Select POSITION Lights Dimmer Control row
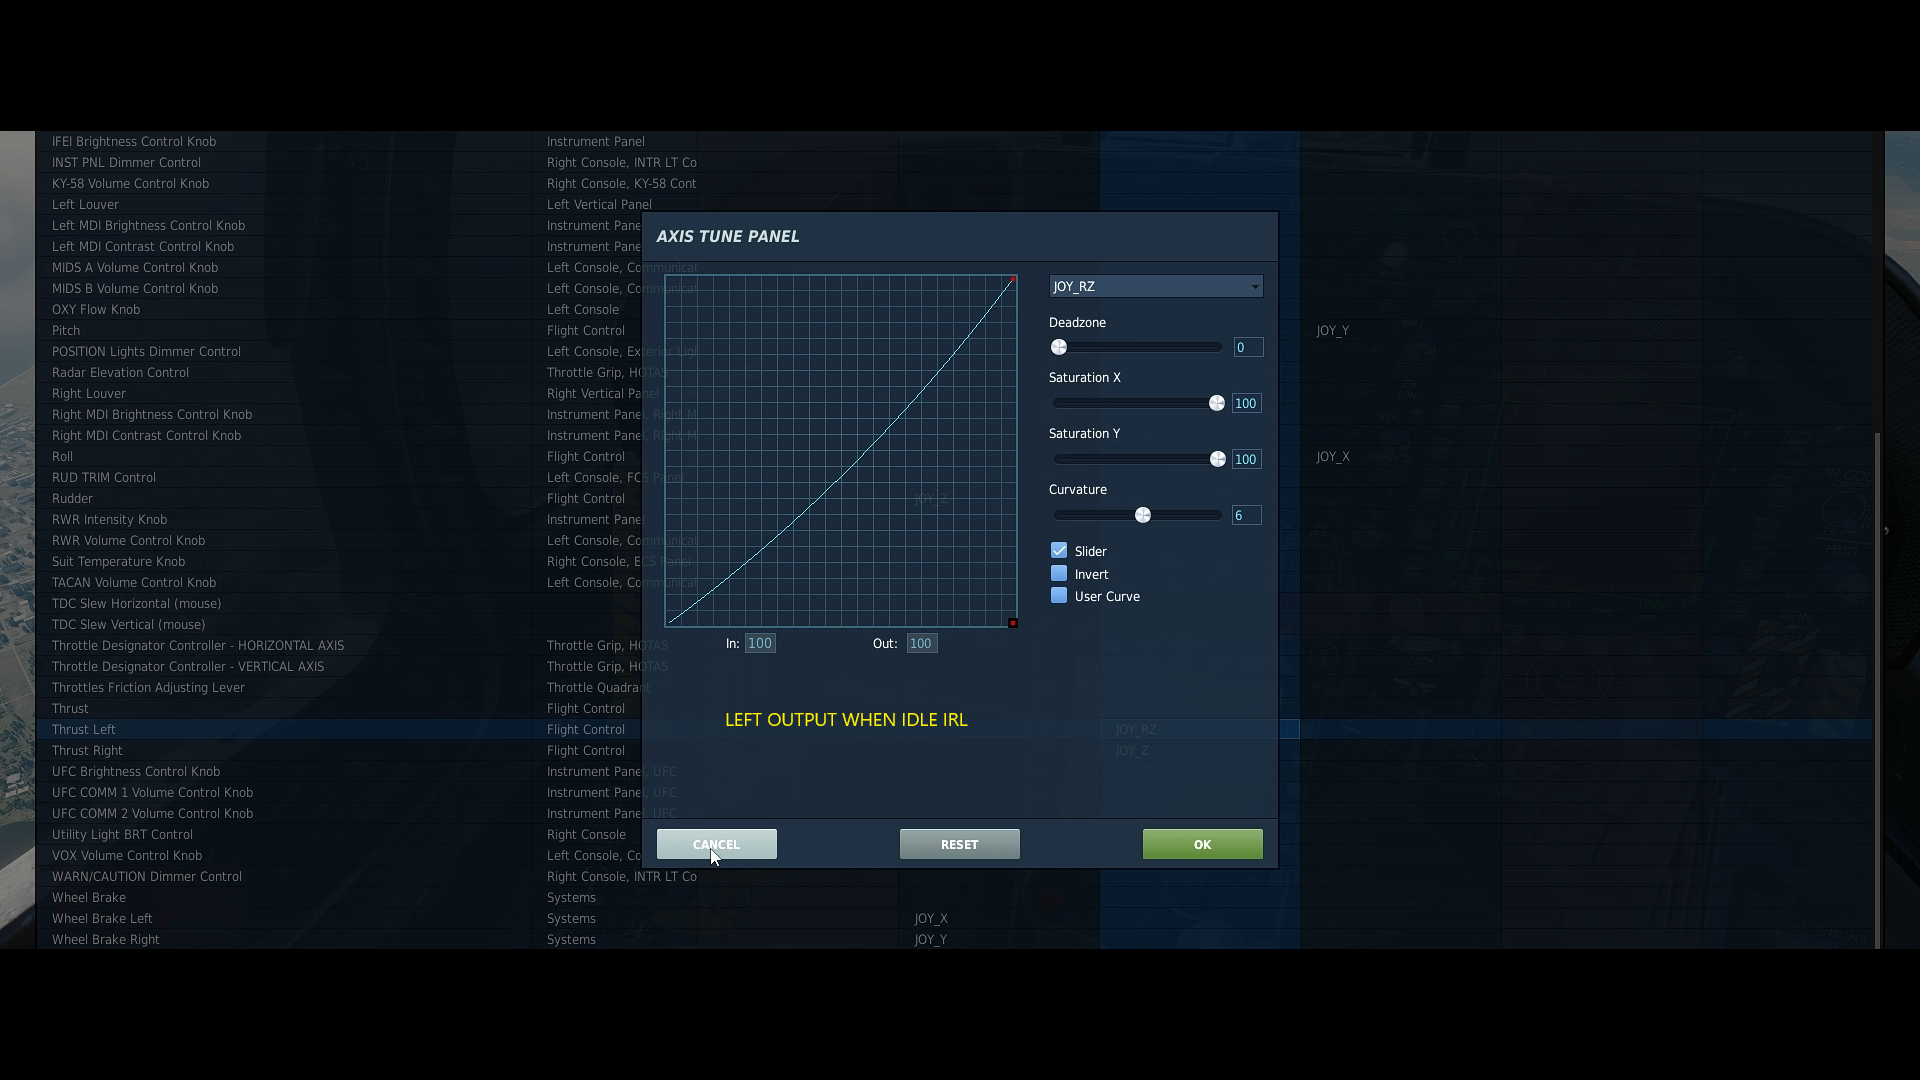The width and height of the screenshot is (1920, 1080). [954, 351]
